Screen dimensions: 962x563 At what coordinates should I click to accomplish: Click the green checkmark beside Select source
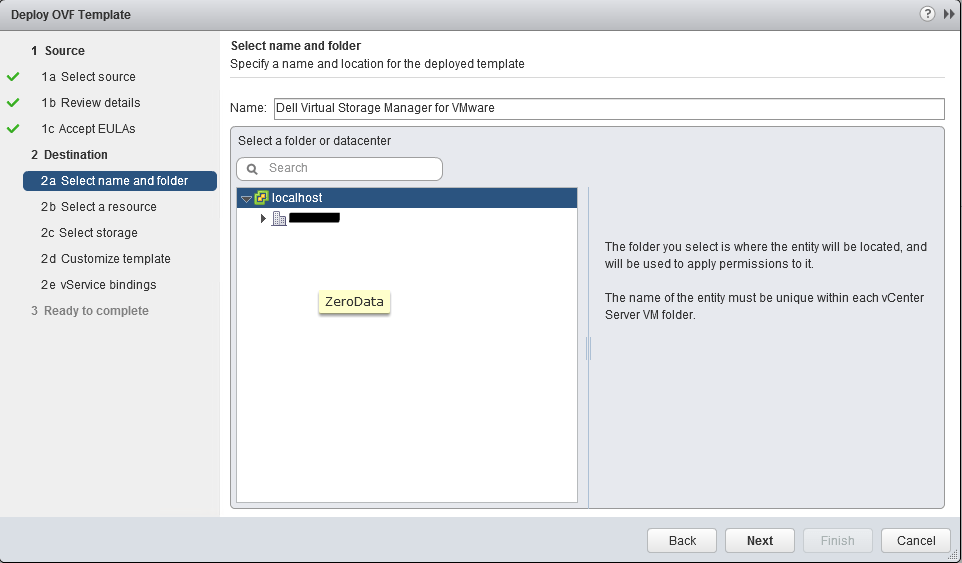coord(13,77)
